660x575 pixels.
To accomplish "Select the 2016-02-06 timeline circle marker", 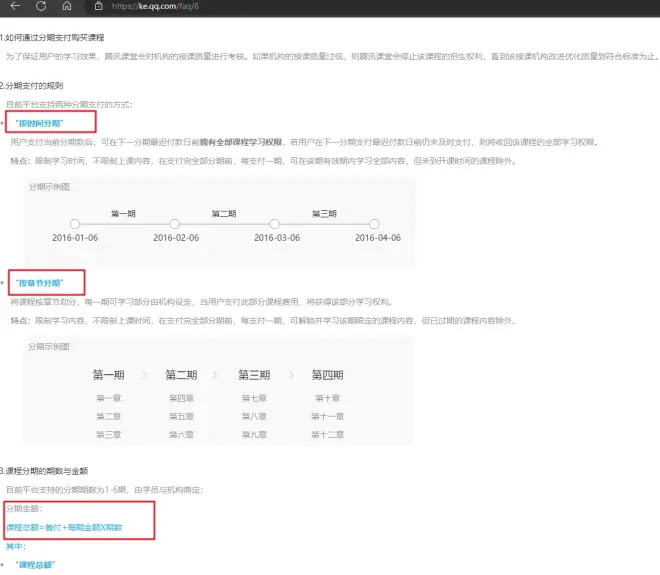I will tap(175, 224).
